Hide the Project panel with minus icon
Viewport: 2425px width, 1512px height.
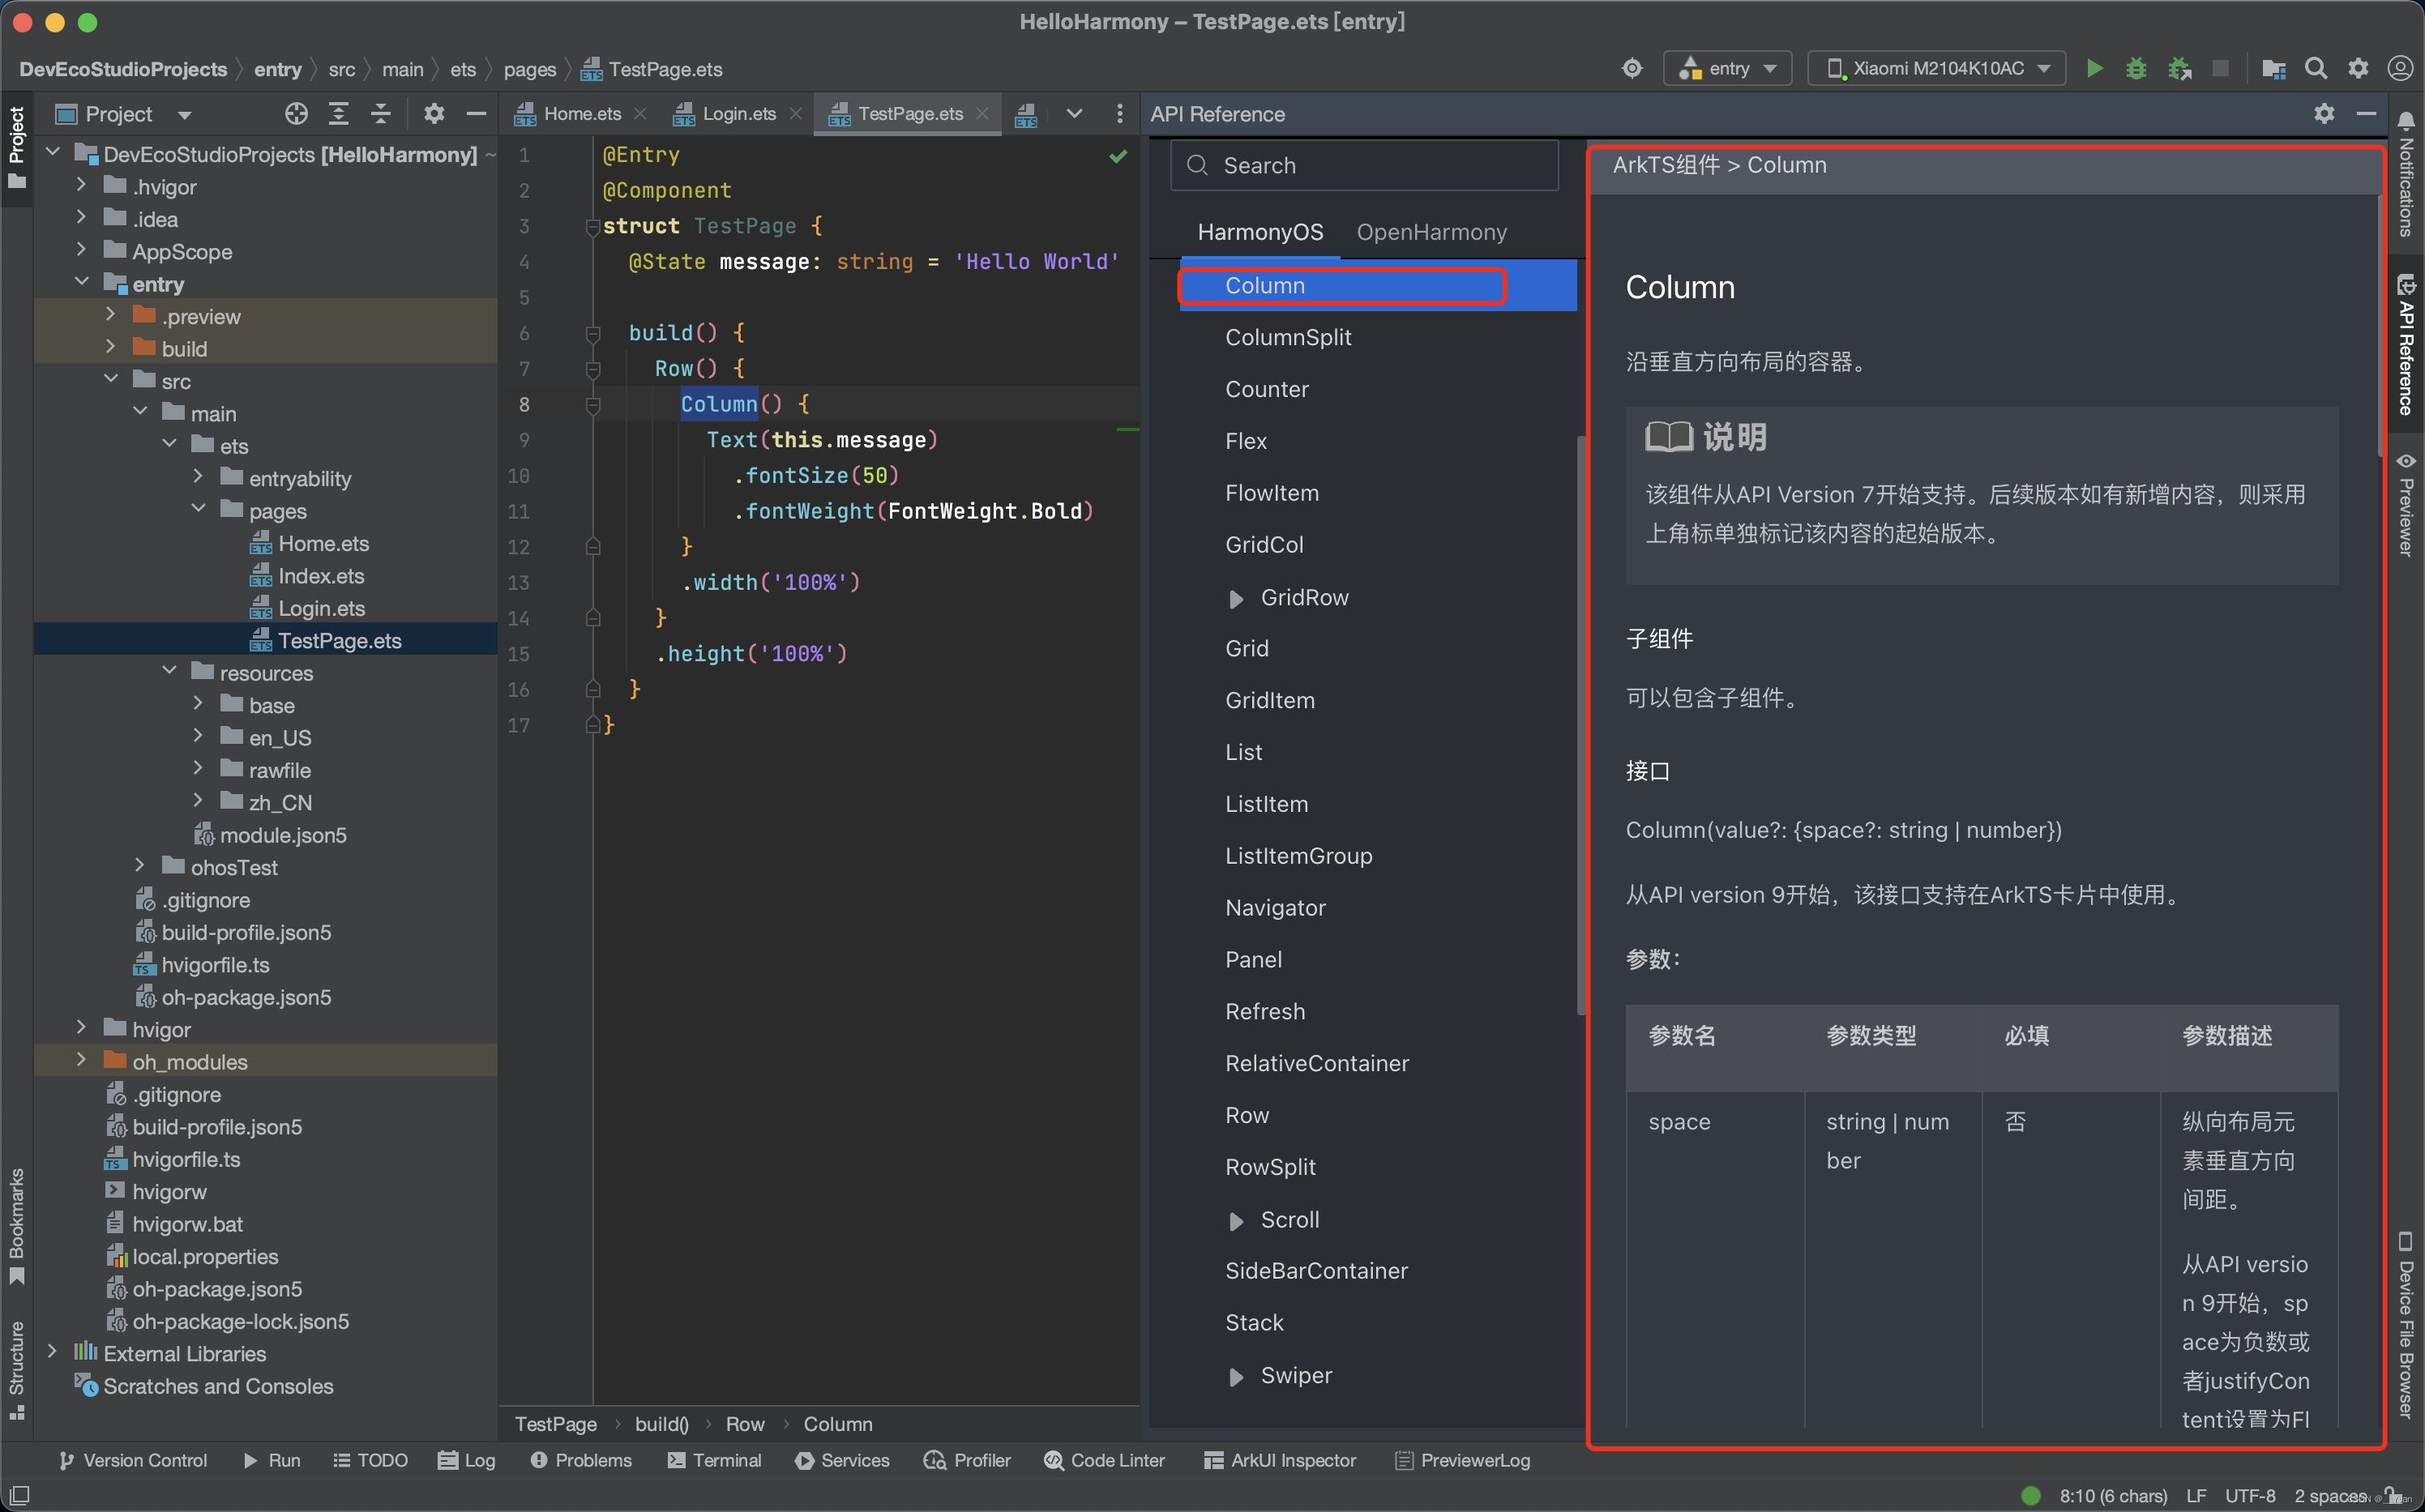(476, 114)
